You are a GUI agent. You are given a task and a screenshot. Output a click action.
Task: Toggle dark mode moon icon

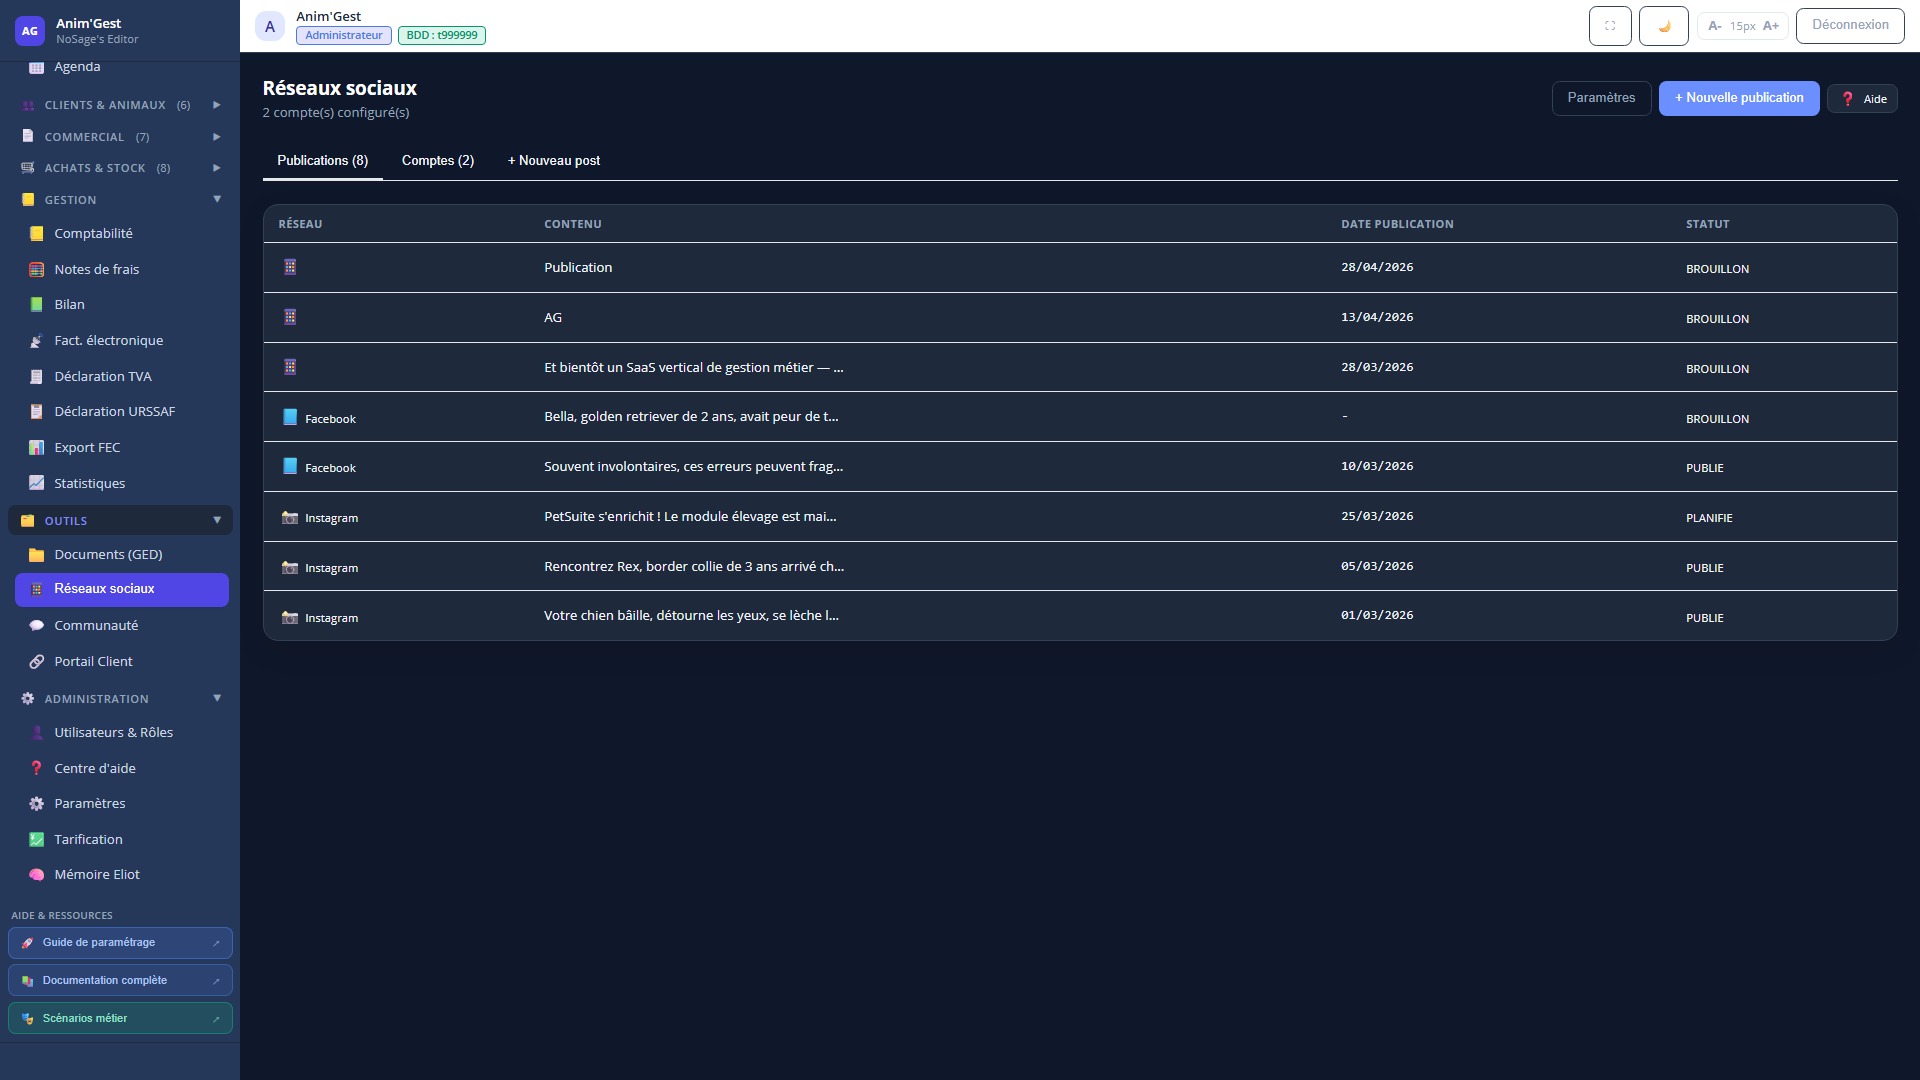(1664, 26)
